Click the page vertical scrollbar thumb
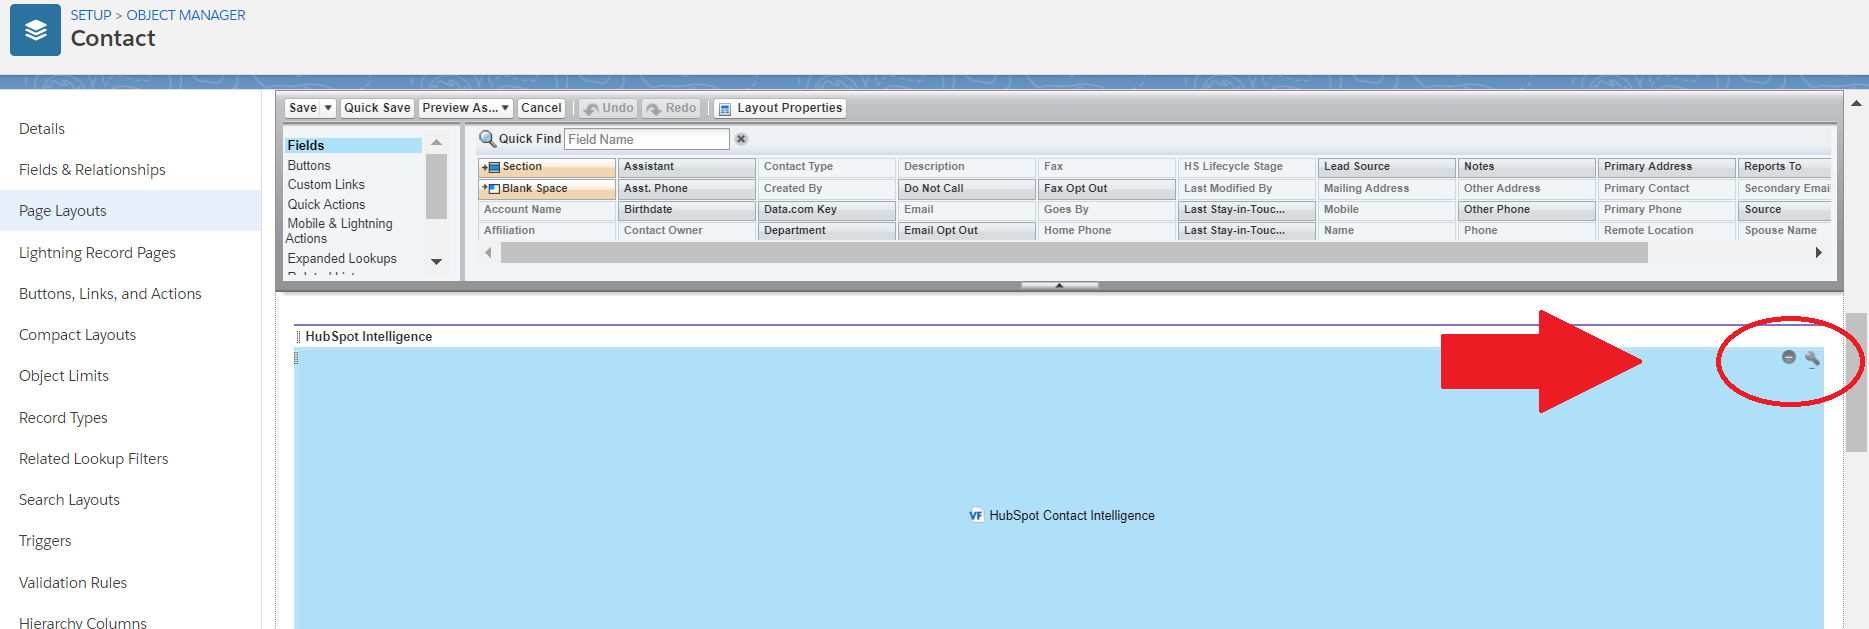This screenshot has height=629, width=1869. [1856, 383]
